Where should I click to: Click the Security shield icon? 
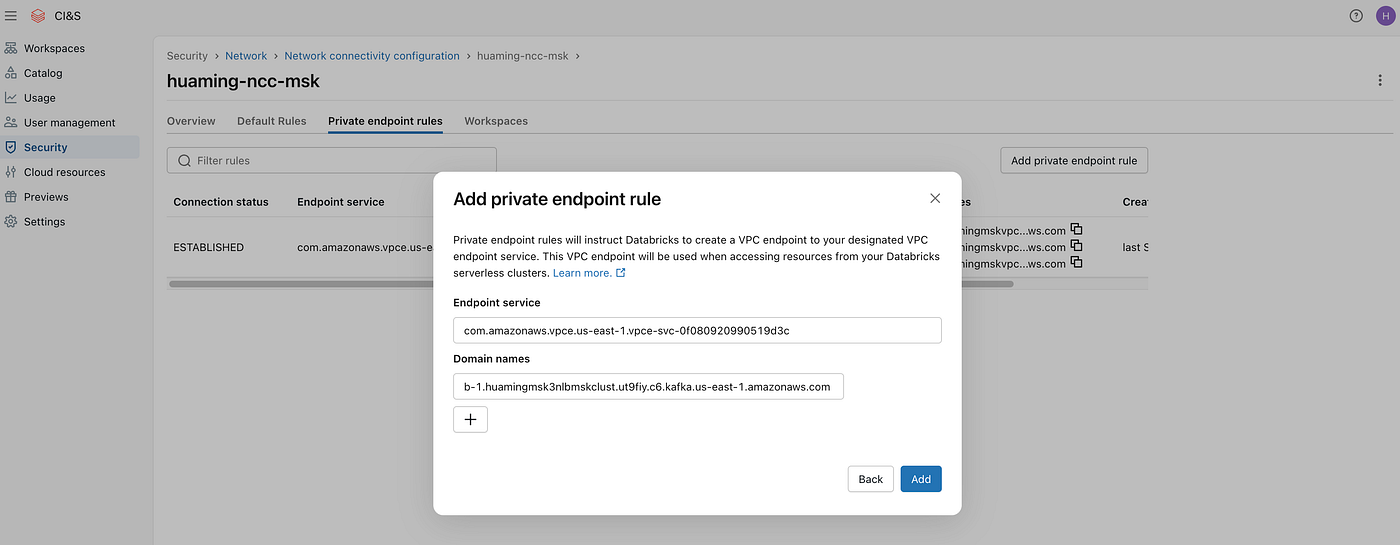(11, 147)
